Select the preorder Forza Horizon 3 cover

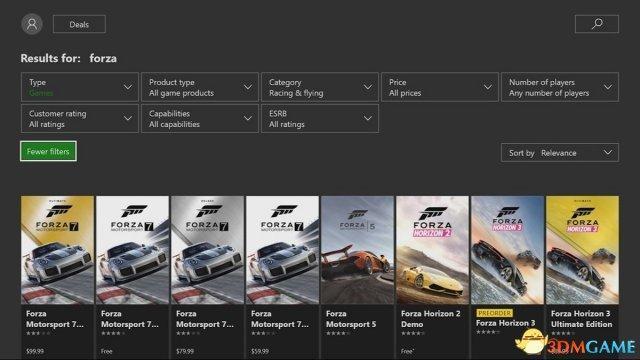click(507, 250)
